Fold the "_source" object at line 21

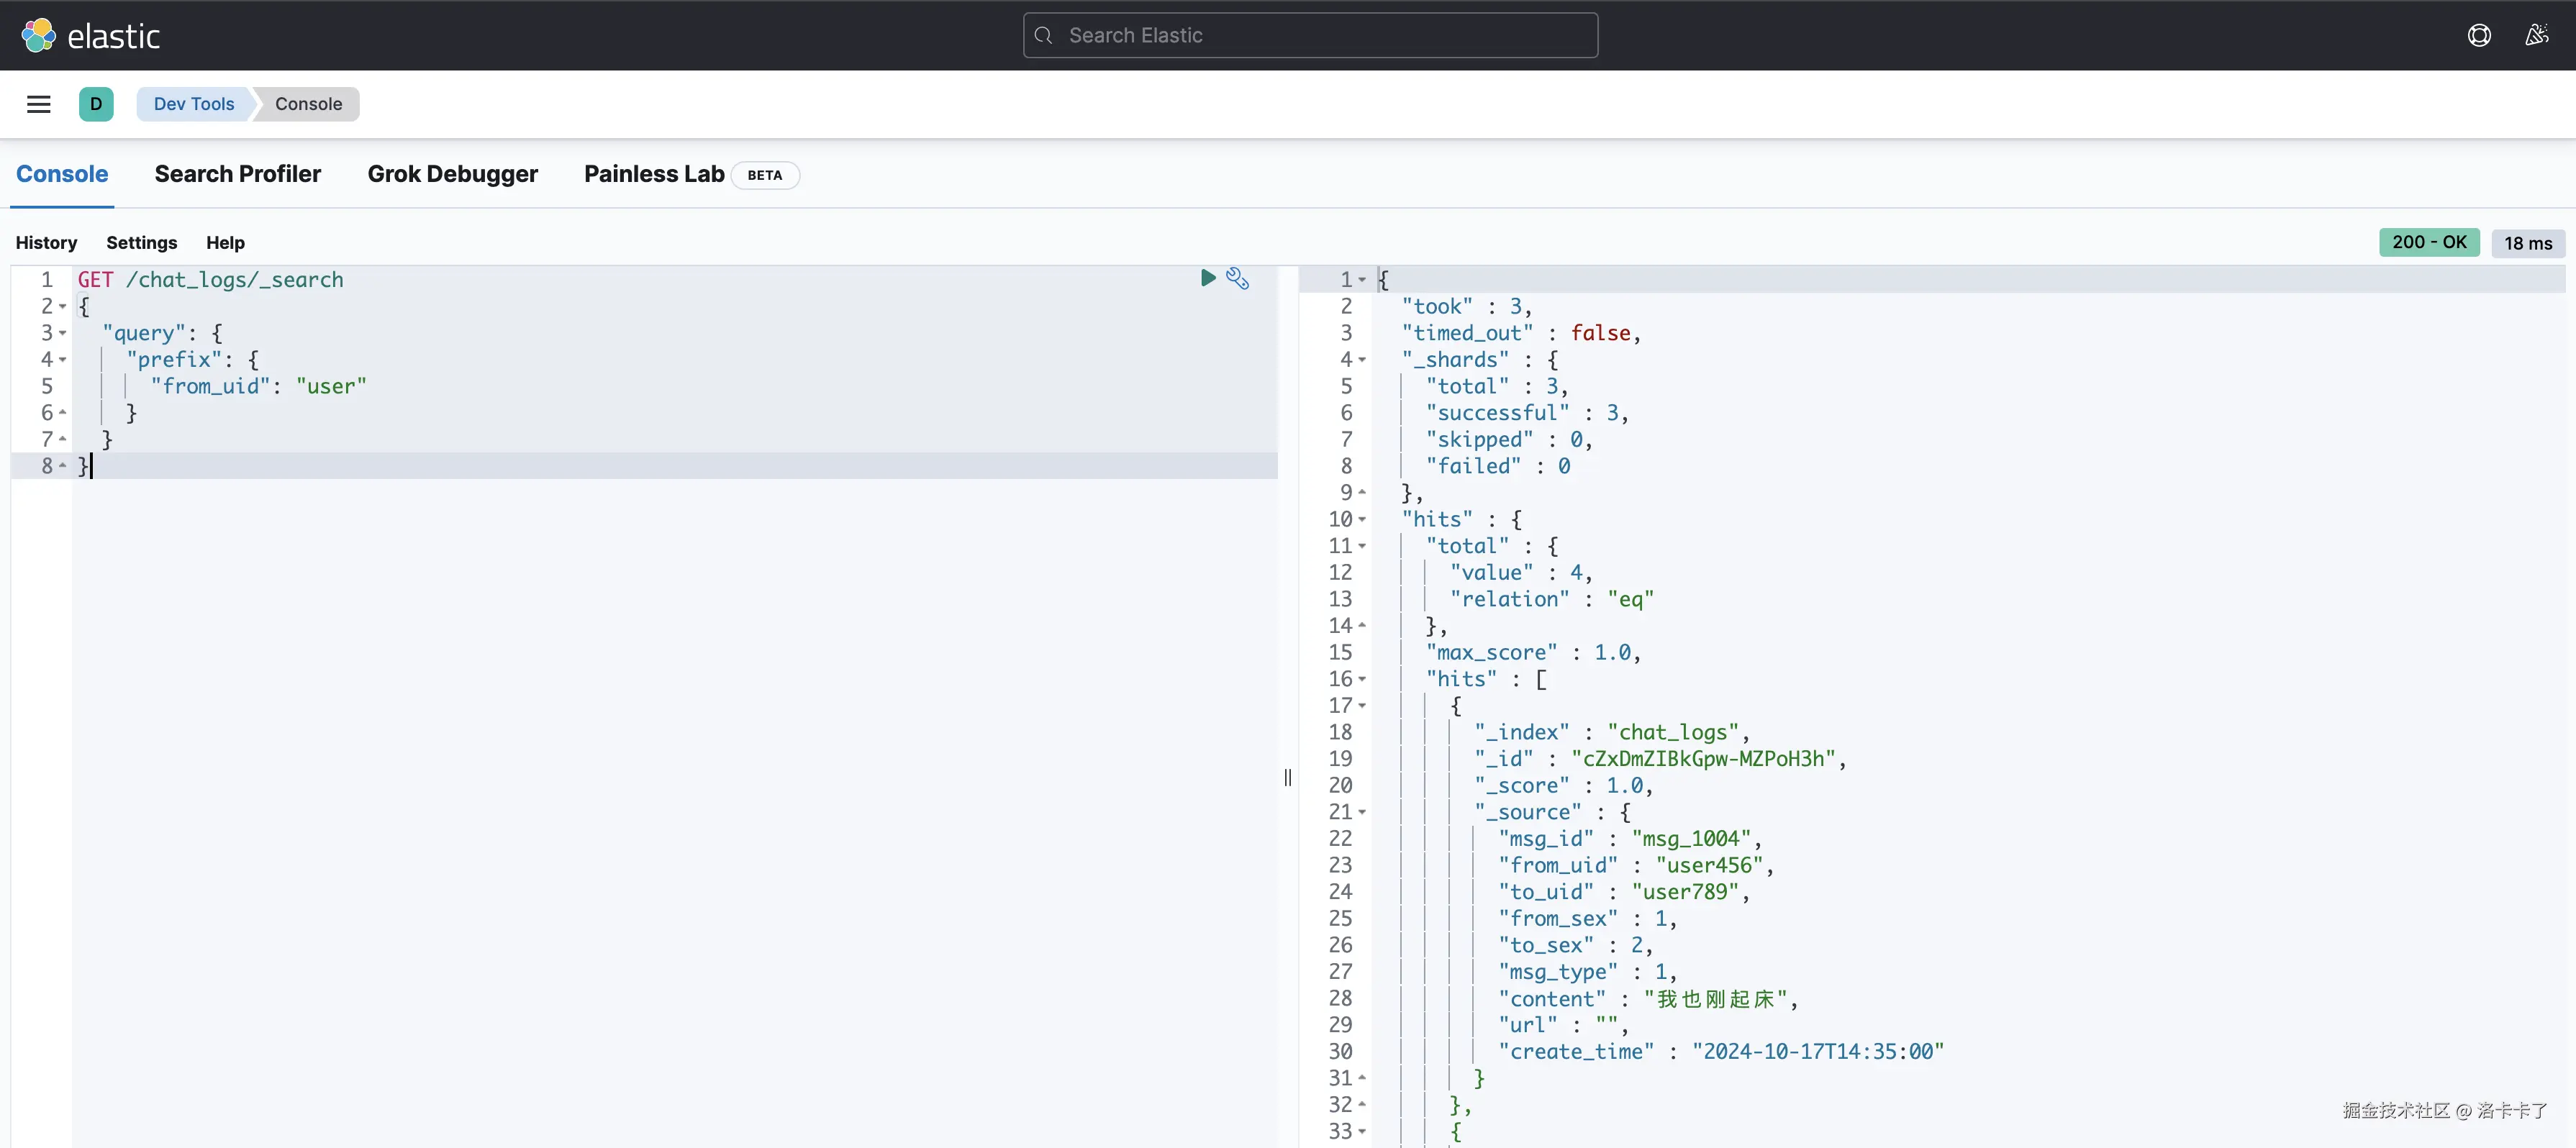(x=1362, y=812)
